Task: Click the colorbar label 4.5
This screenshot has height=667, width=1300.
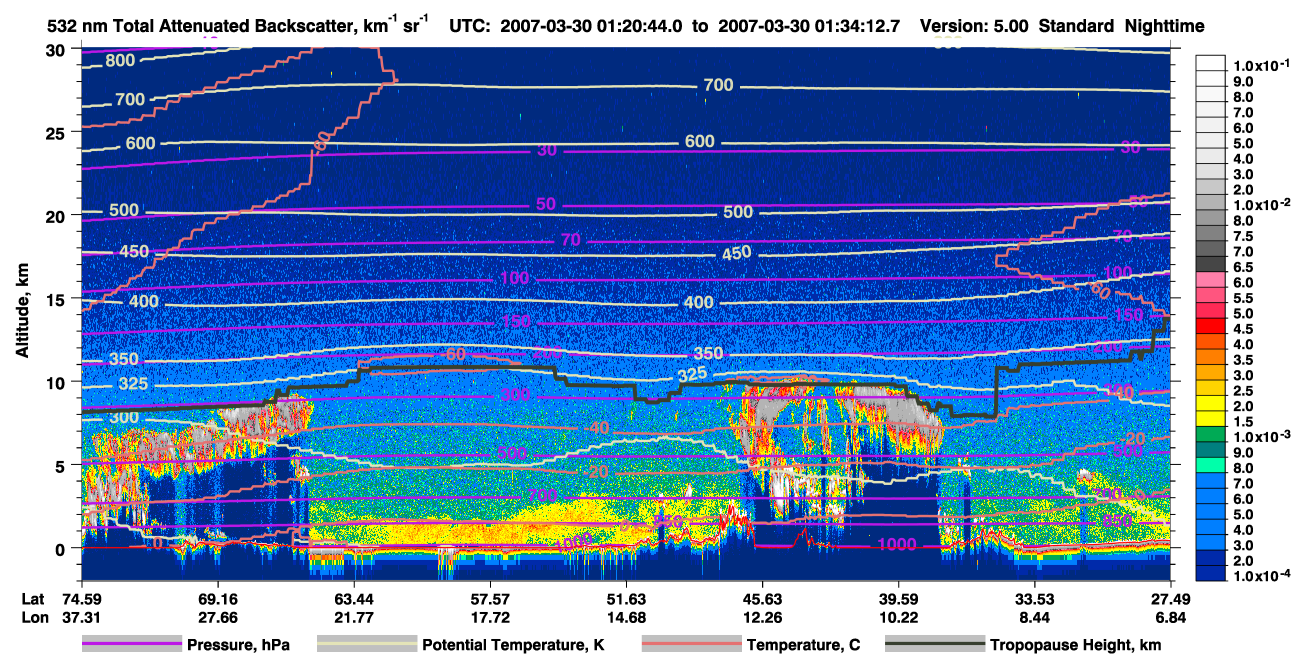Action: coord(1243,329)
